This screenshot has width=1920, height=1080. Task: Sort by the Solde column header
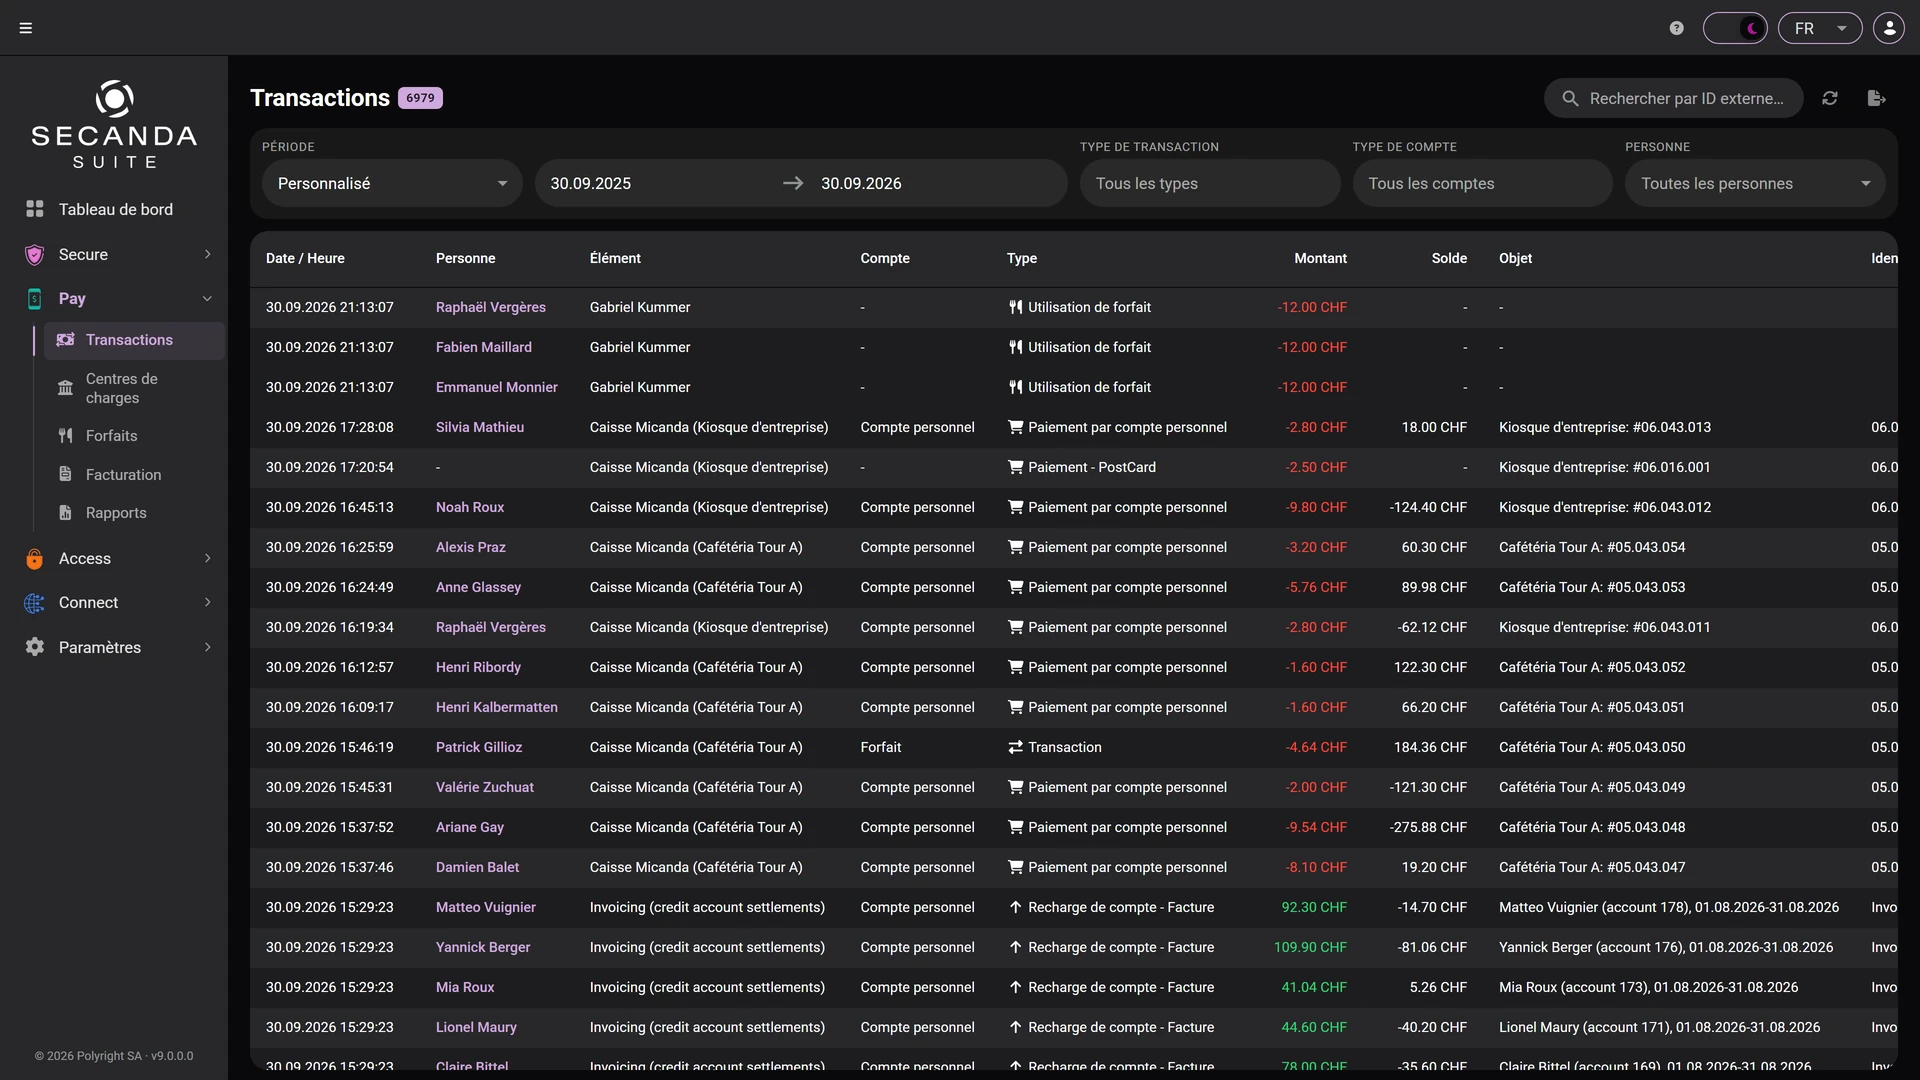point(1449,258)
